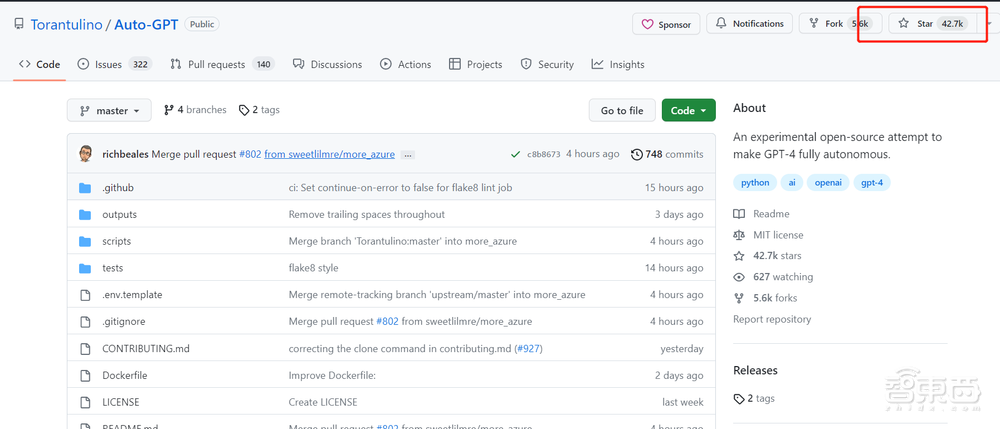Click richbeales avatar image
The height and width of the screenshot is (429, 1000).
click(86, 154)
